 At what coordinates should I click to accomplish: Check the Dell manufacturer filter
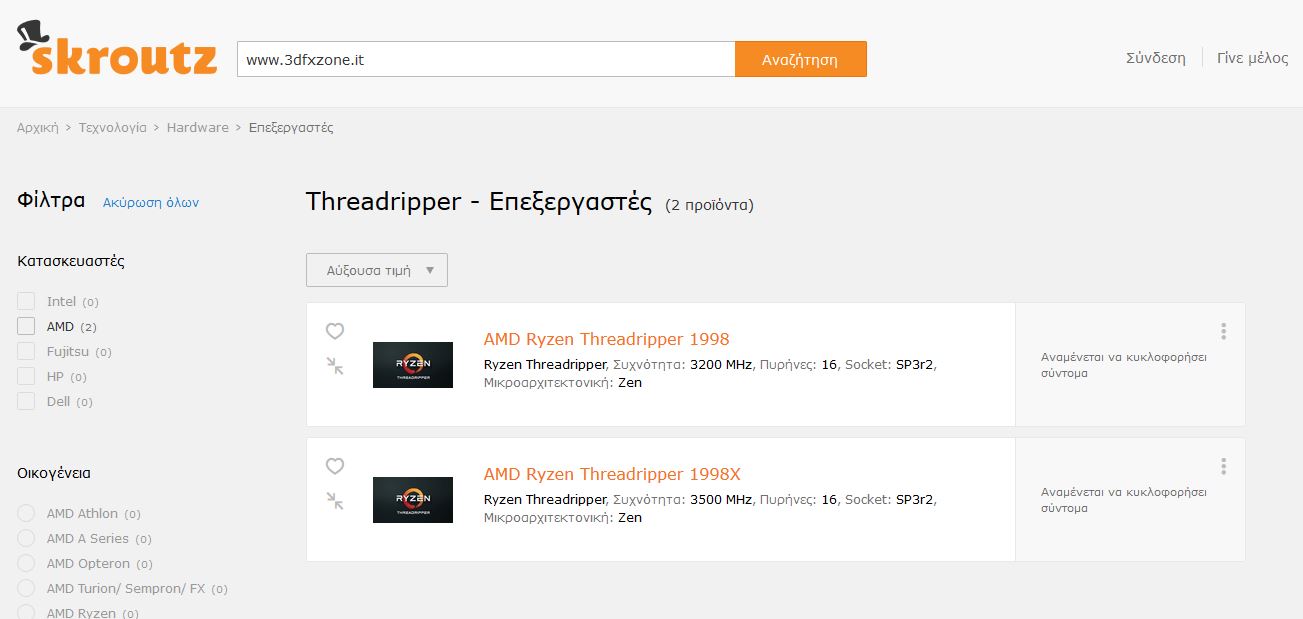click(26, 401)
